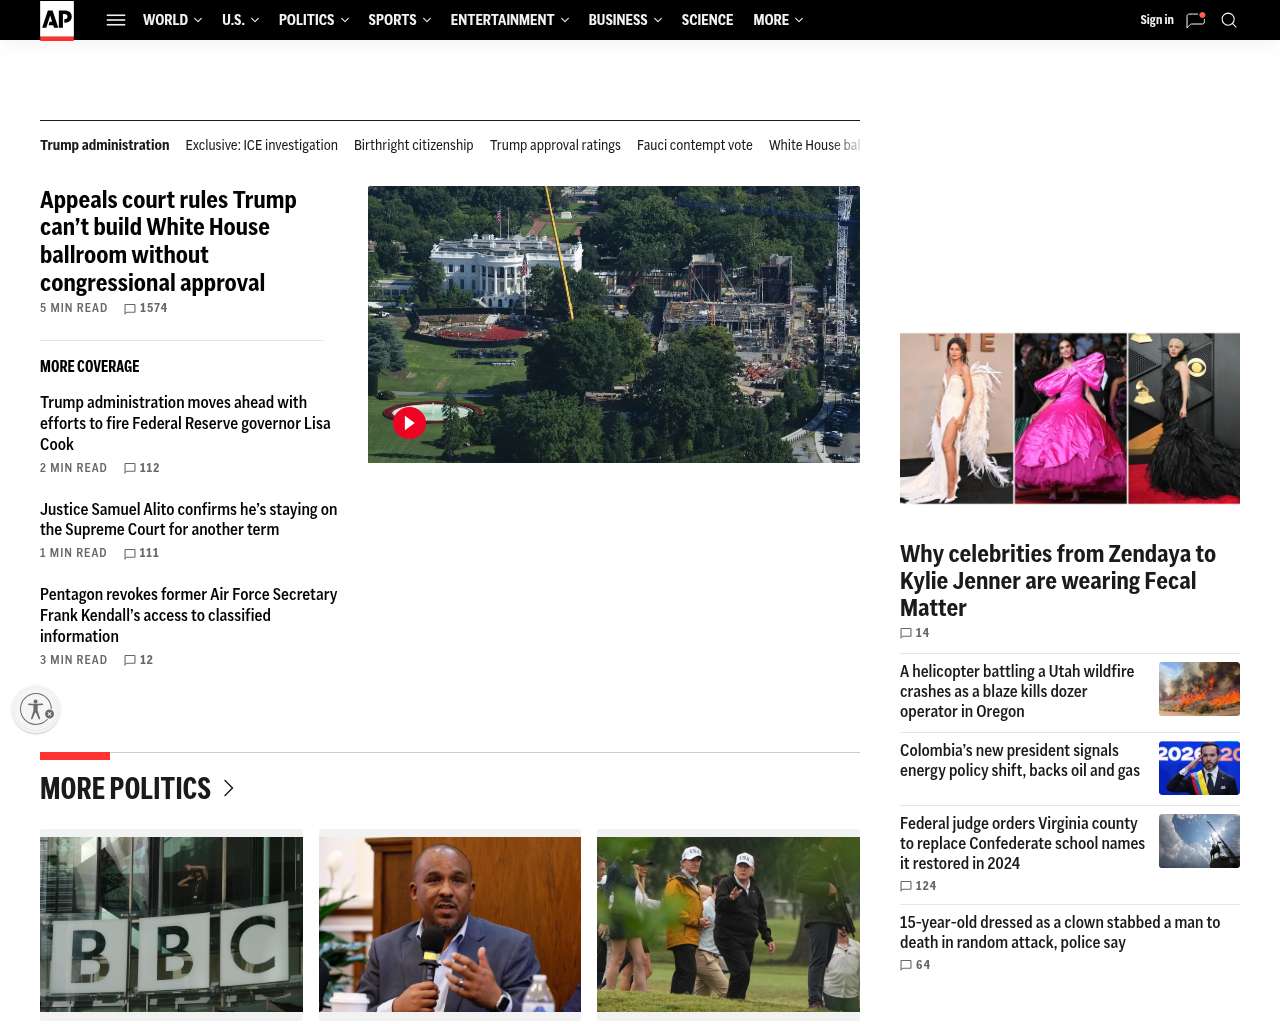The width and height of the screenshot is (1280, 1024).
Task: Open comments on Confederate school names story (124)
Action: (918, 886)
